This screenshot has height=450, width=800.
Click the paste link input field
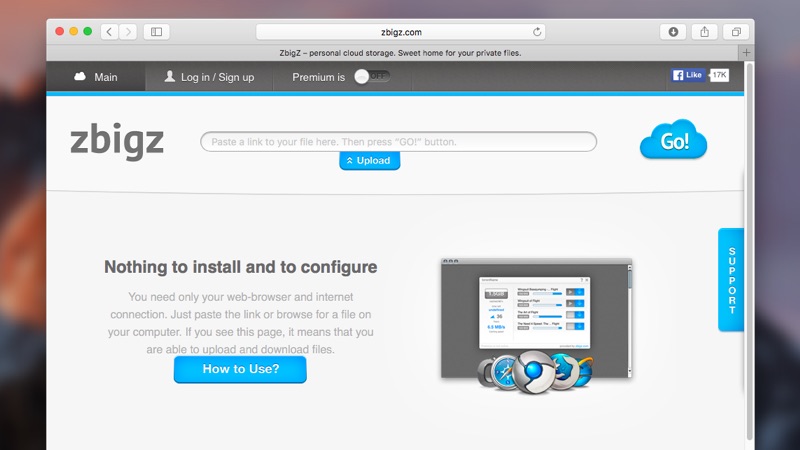(x=398, y=141)
